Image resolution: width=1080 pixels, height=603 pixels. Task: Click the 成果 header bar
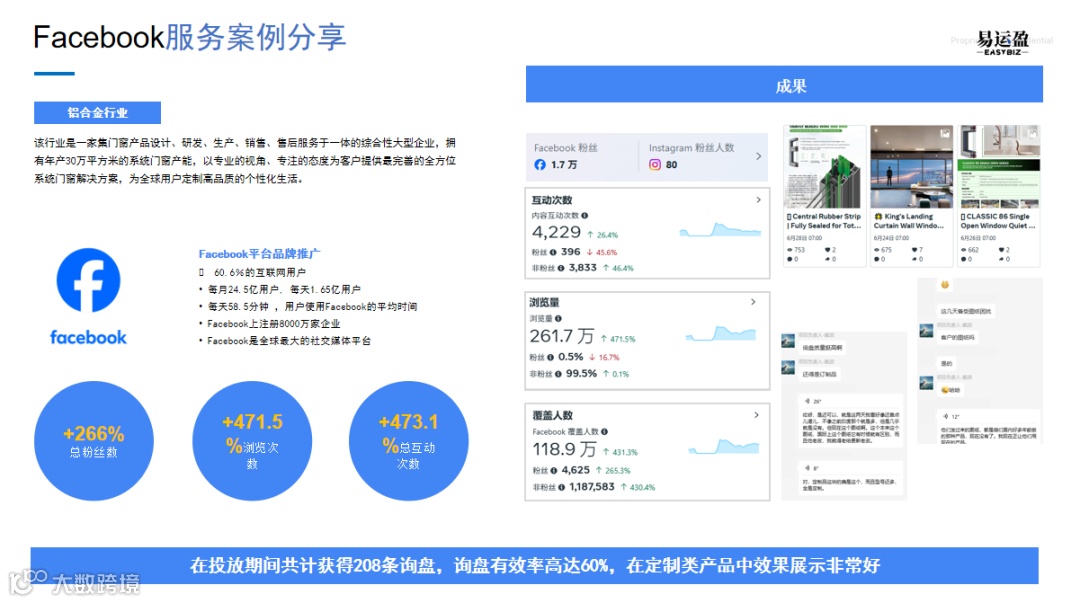pos(784,85)
